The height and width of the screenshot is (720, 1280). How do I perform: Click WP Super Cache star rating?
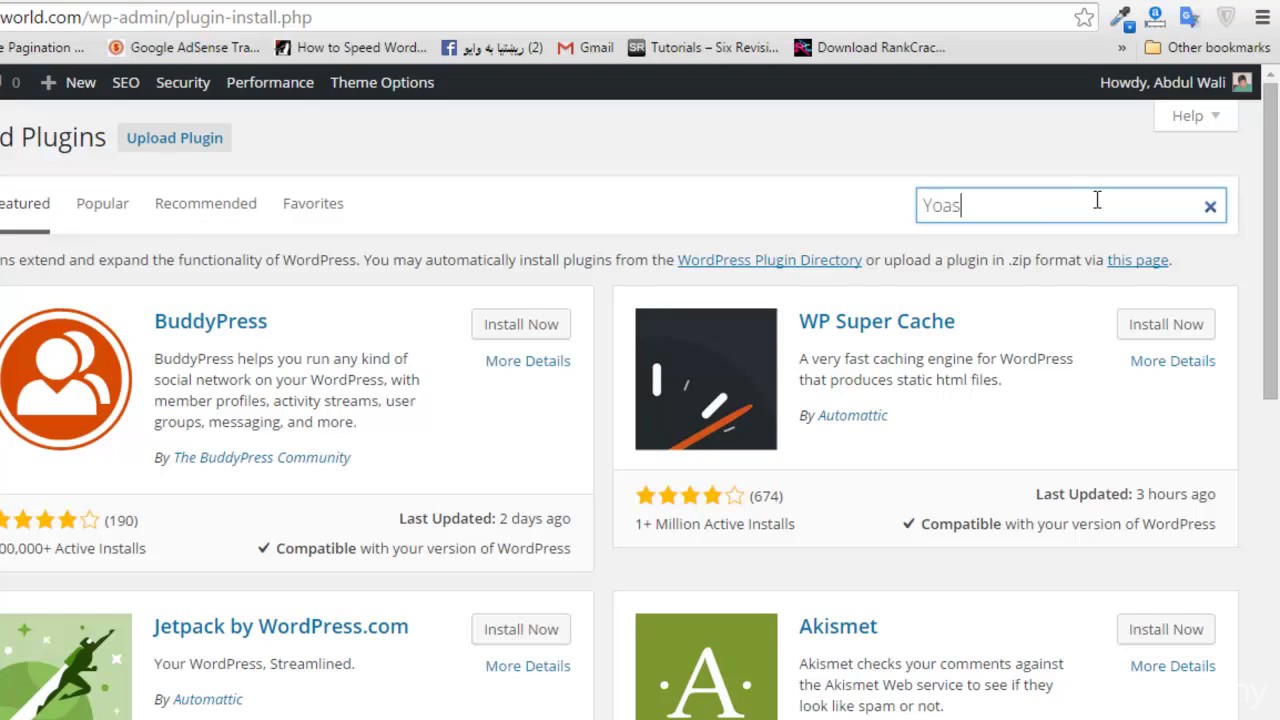point(690,496)
